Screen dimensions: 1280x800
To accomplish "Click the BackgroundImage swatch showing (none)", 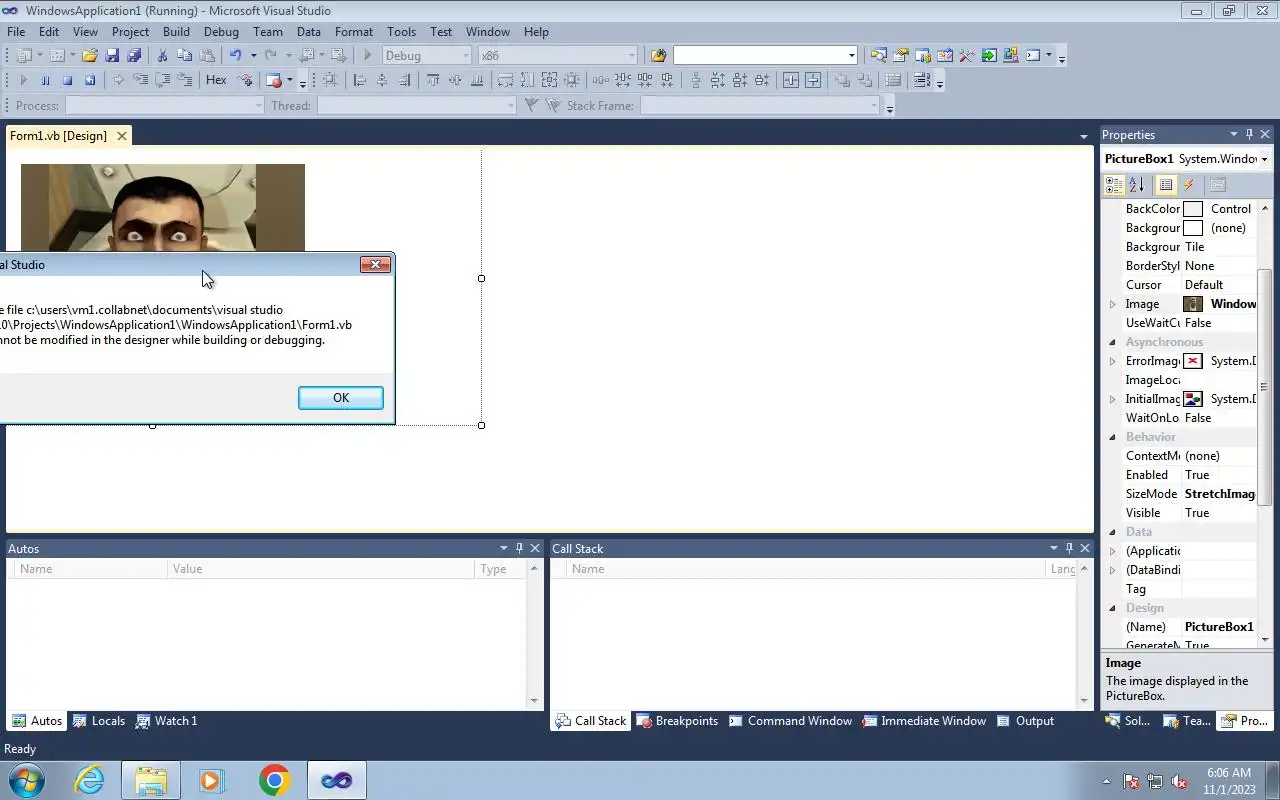I will pos(1193,228).
